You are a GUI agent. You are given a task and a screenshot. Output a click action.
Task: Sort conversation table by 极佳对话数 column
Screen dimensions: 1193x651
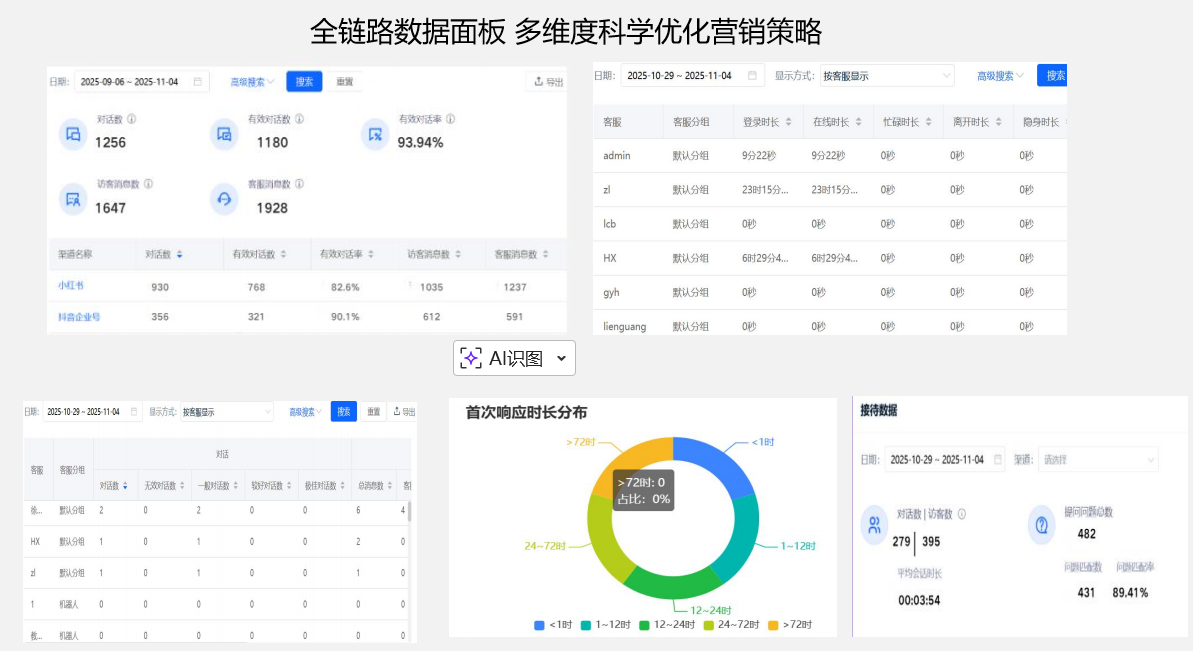(x=342, y=485)
